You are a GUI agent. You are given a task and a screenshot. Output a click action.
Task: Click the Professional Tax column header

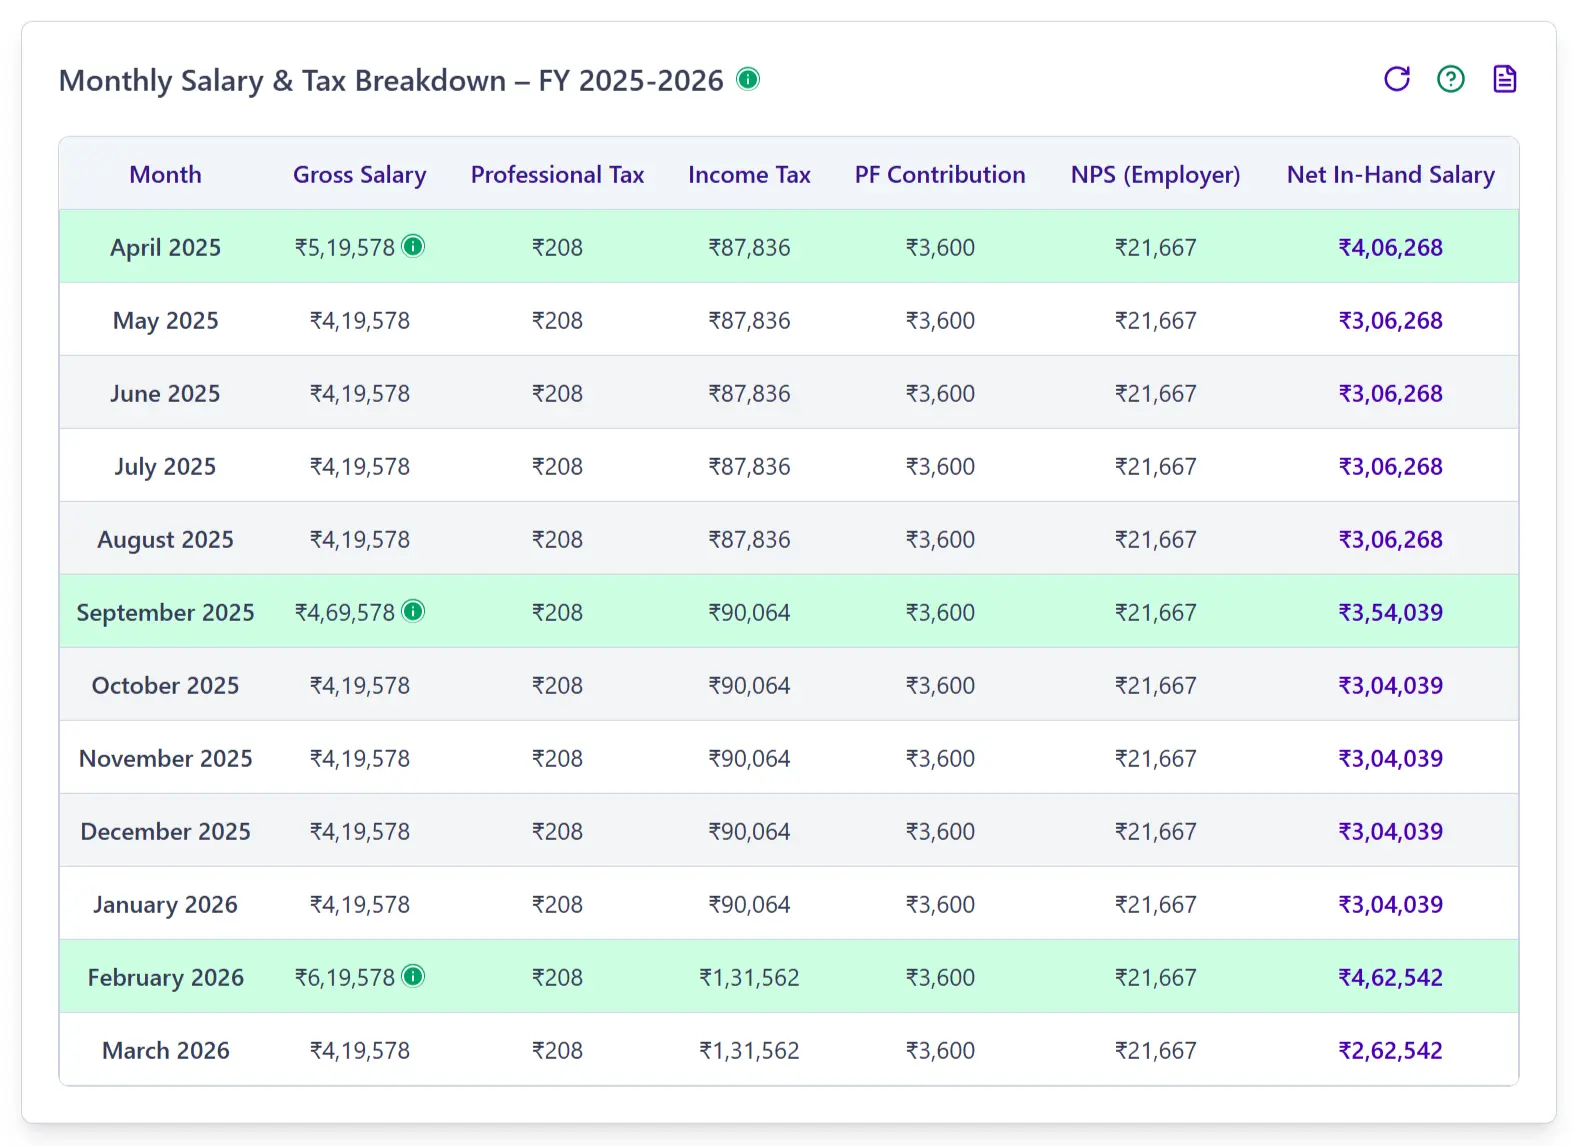557,175
